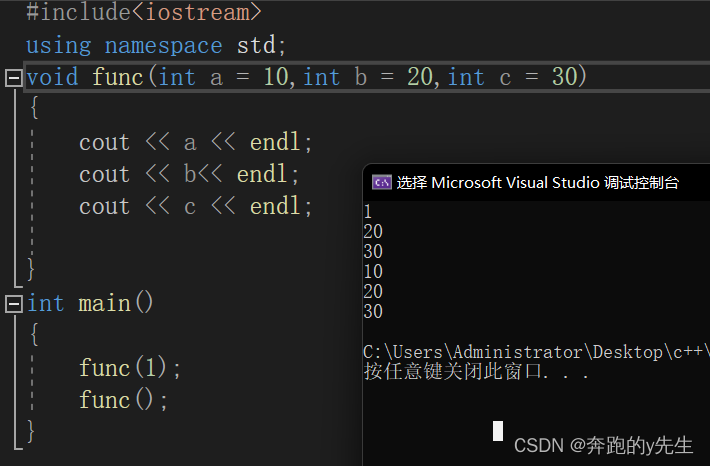The image size is (710, 466).
Task: Click the debug console window icon
Action: point(382,183)
